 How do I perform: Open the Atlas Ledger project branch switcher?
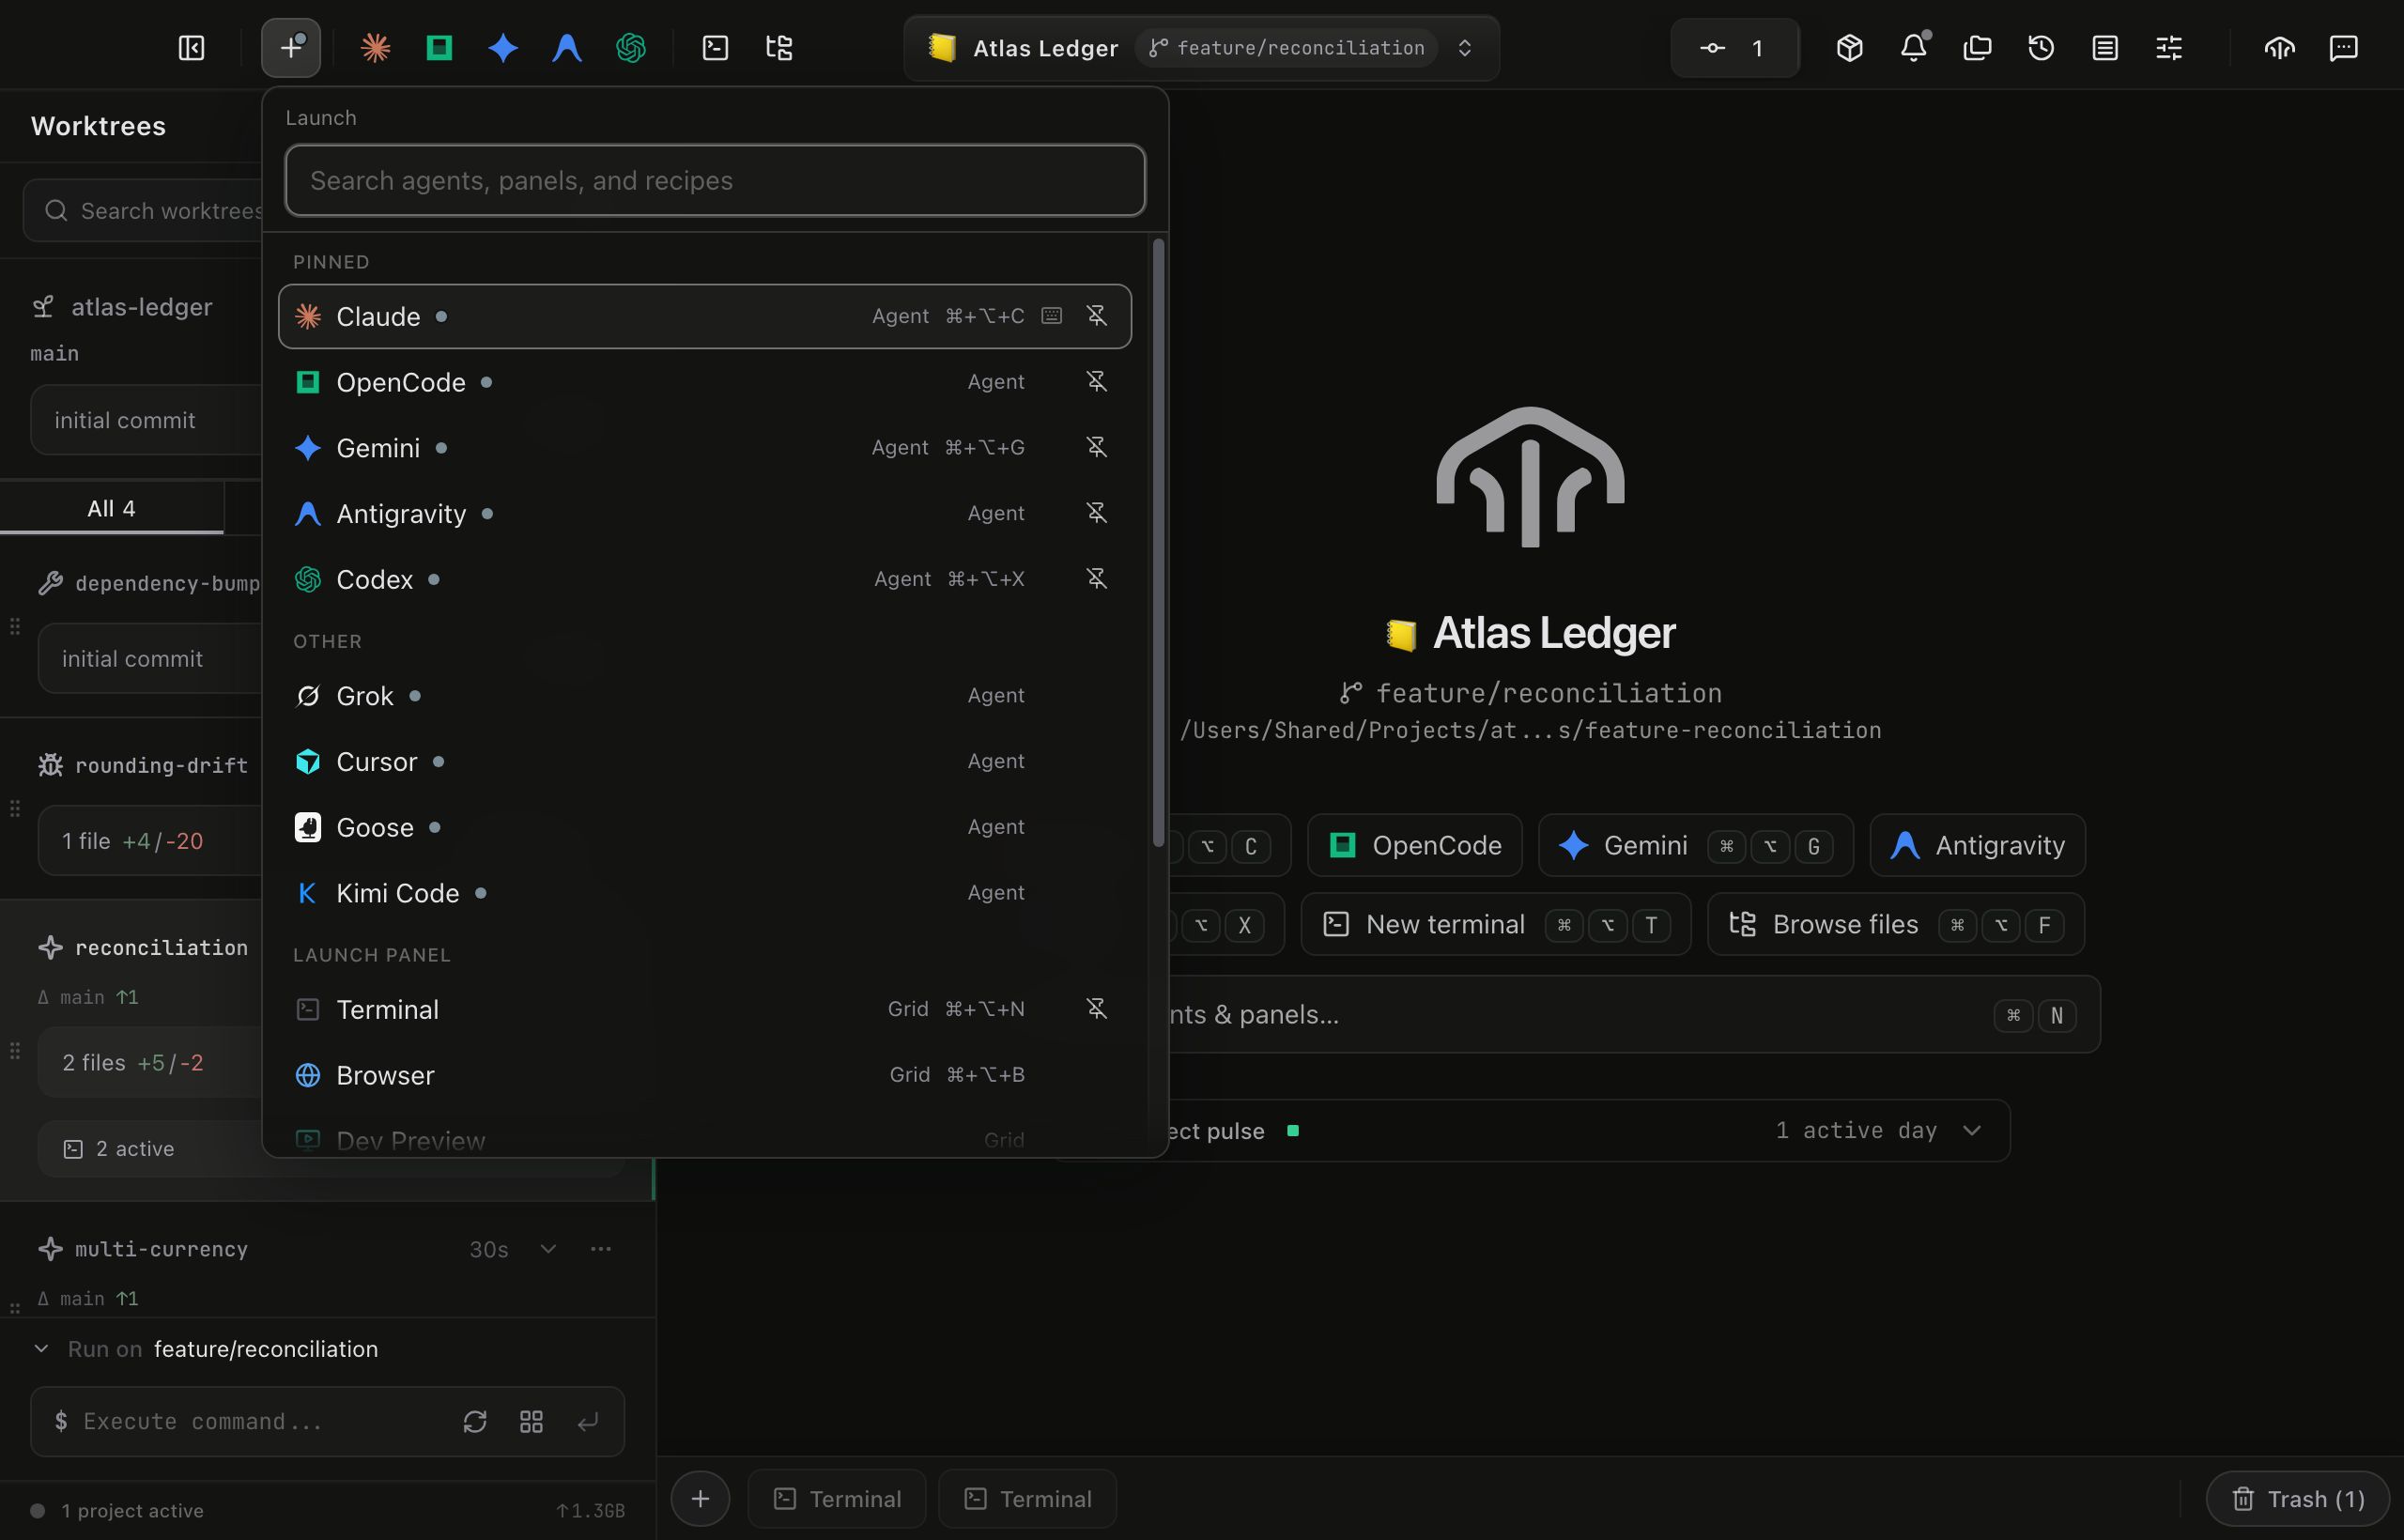coord(1201,48)
